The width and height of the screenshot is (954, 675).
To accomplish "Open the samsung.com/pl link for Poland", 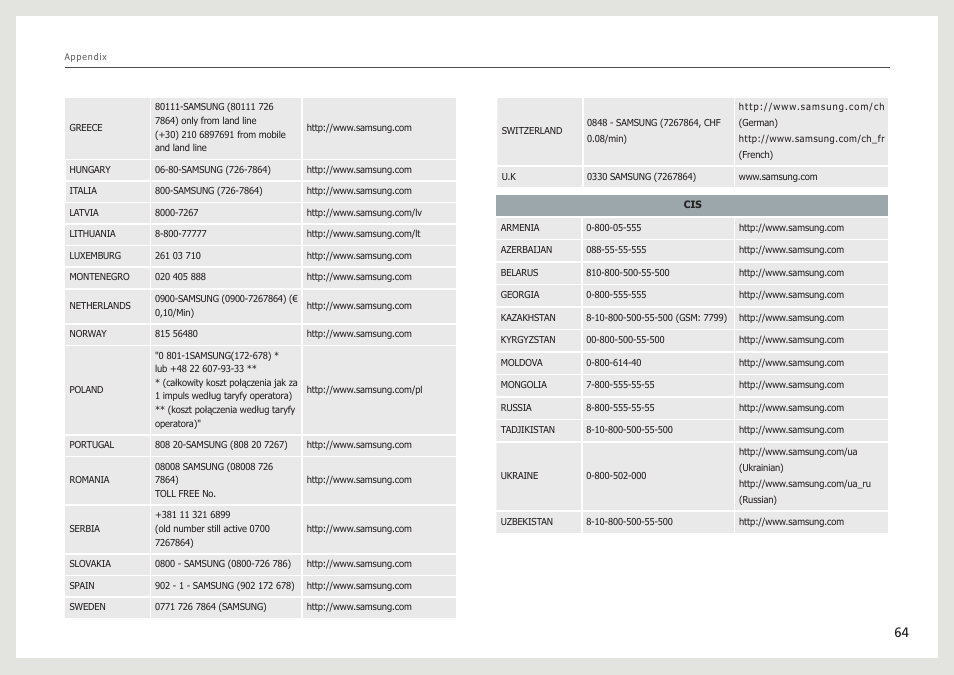I will pos(364,390).
